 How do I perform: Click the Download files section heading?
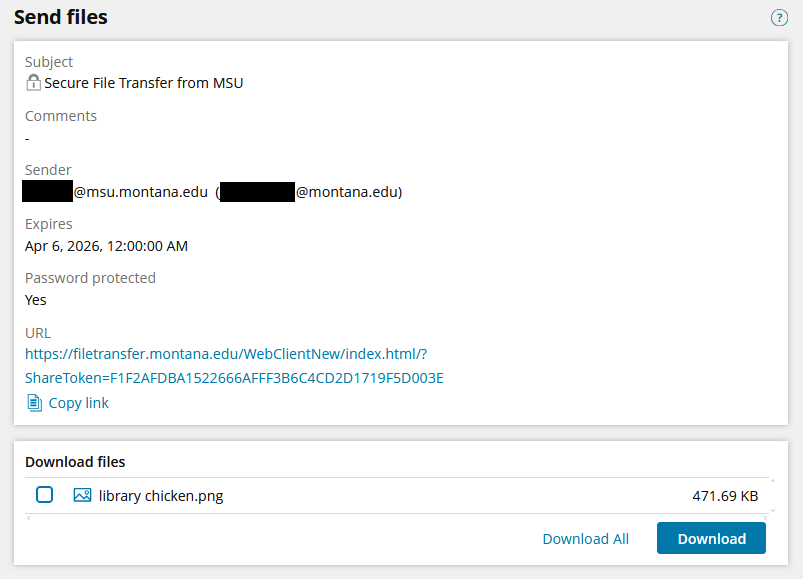(x=74, y=461)
